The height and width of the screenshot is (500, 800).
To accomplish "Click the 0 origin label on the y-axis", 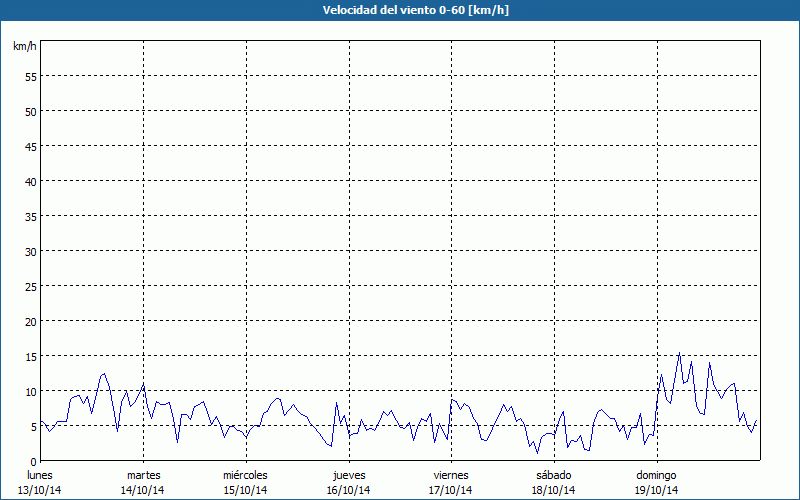I will 33,461.
